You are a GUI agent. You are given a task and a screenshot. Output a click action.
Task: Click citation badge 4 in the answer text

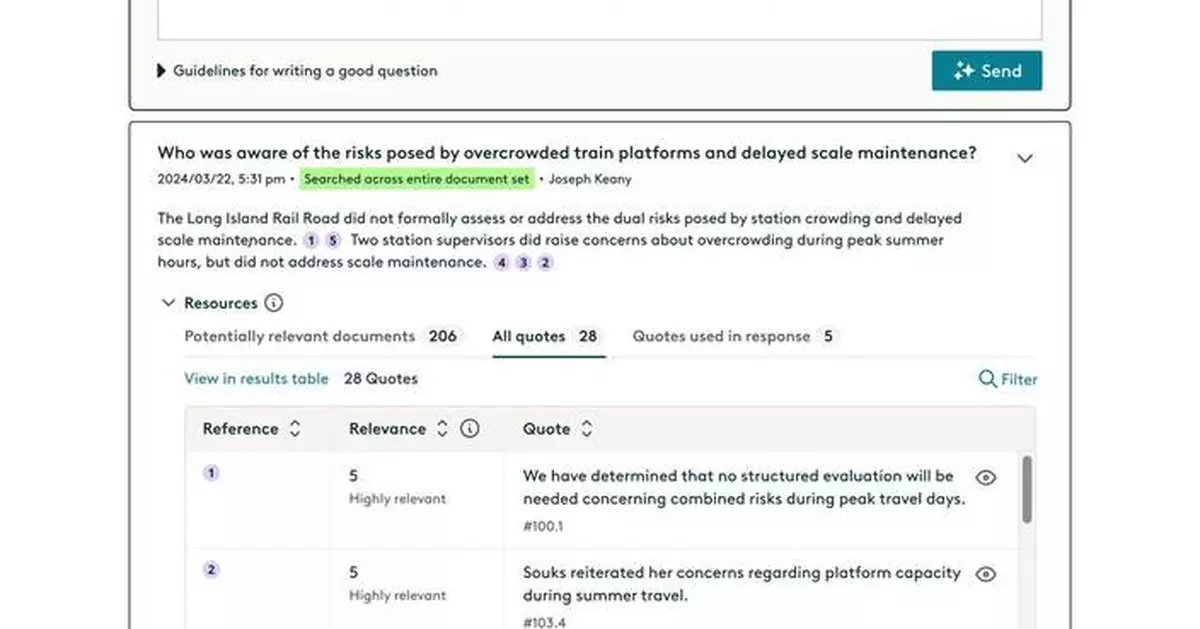[x=502, y=262]
